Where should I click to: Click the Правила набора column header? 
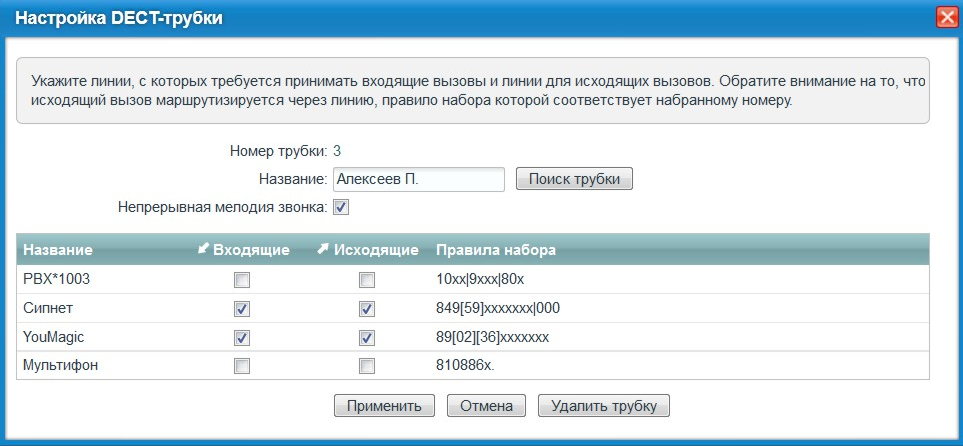click(496, 249)
